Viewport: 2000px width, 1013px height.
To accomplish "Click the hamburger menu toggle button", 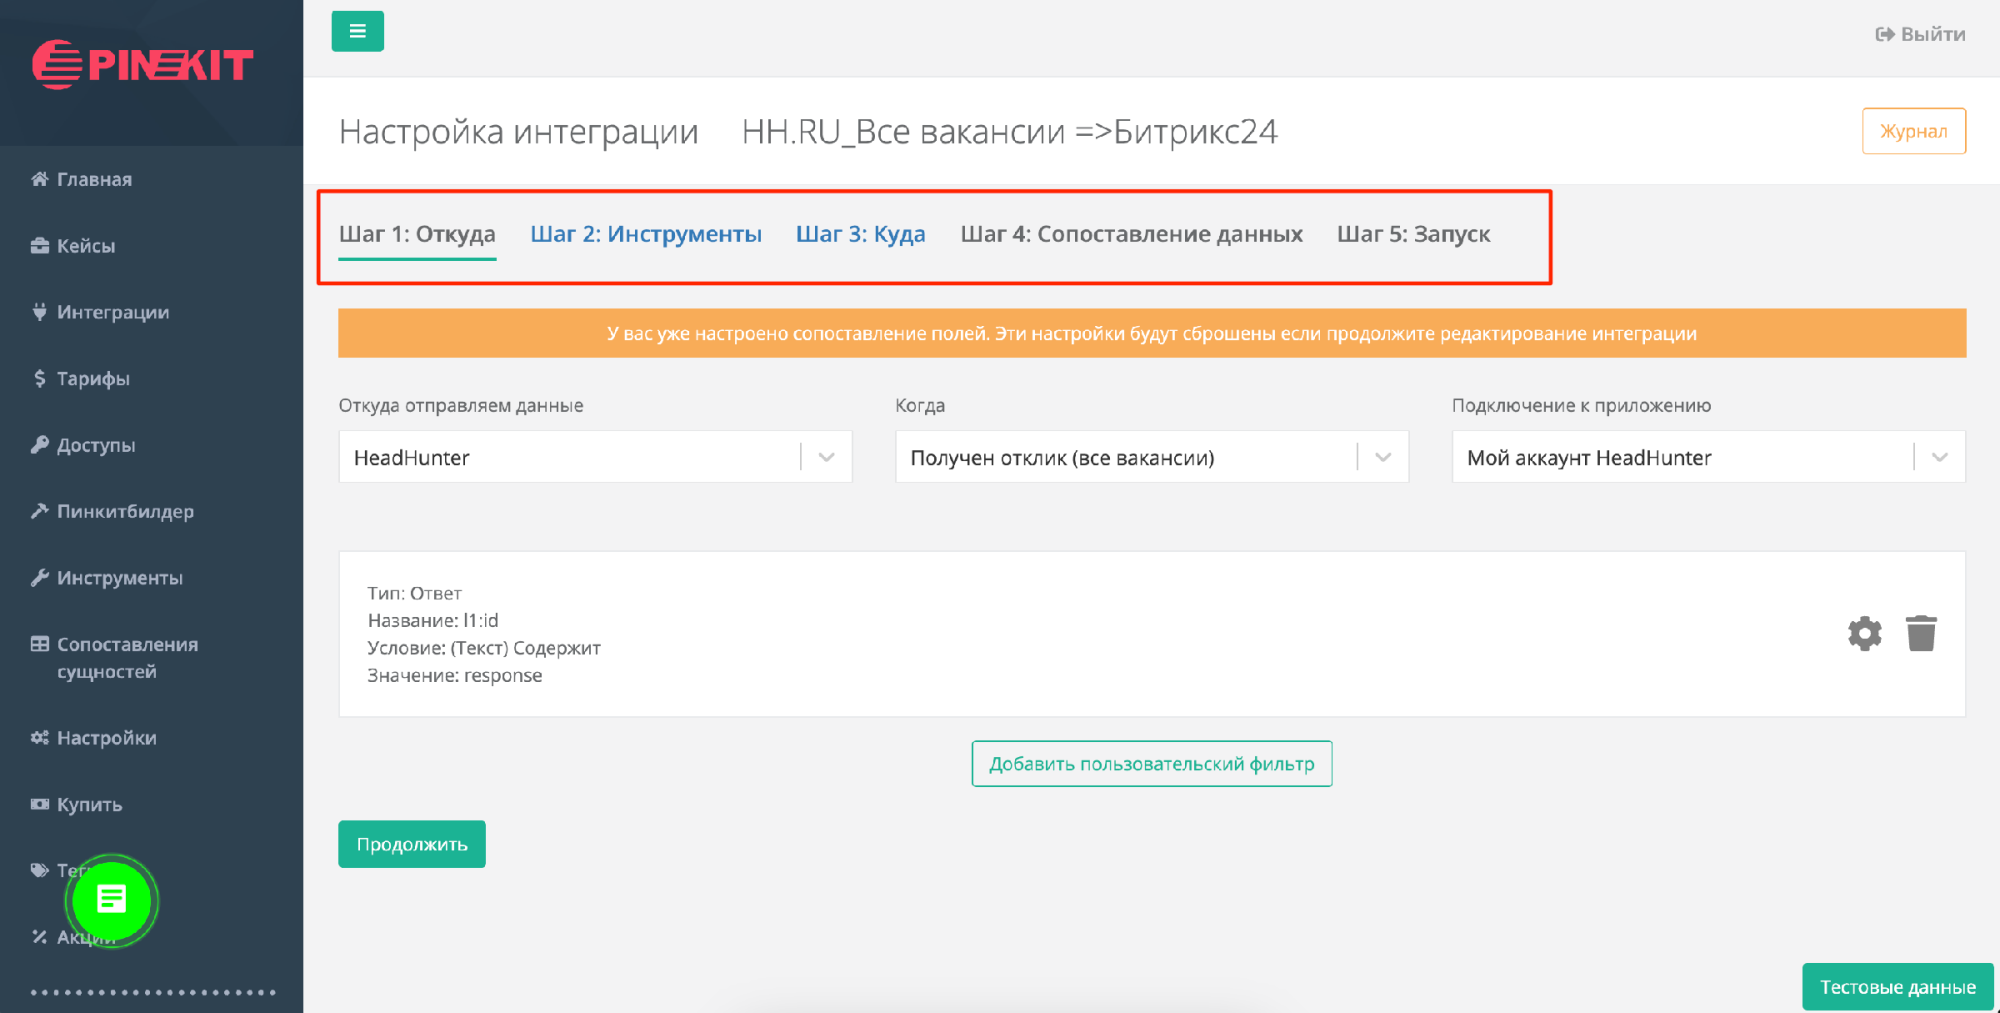I will (357, 31).
